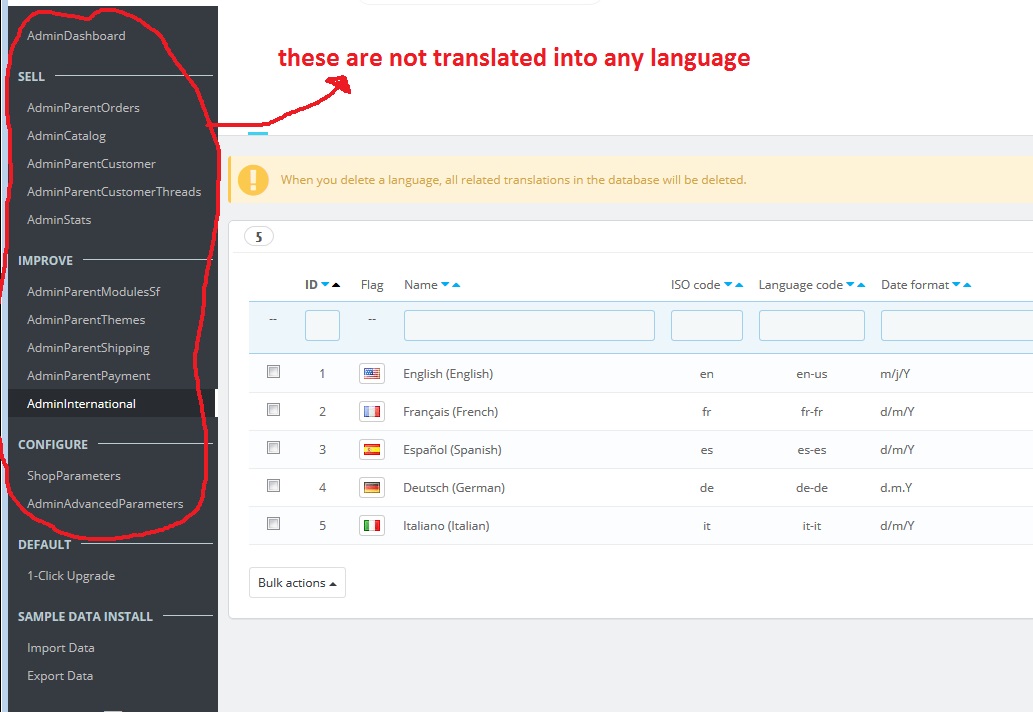Tick the checkbox for Italiano row
Screen dimensions: 1033x712
pos(273,524)
